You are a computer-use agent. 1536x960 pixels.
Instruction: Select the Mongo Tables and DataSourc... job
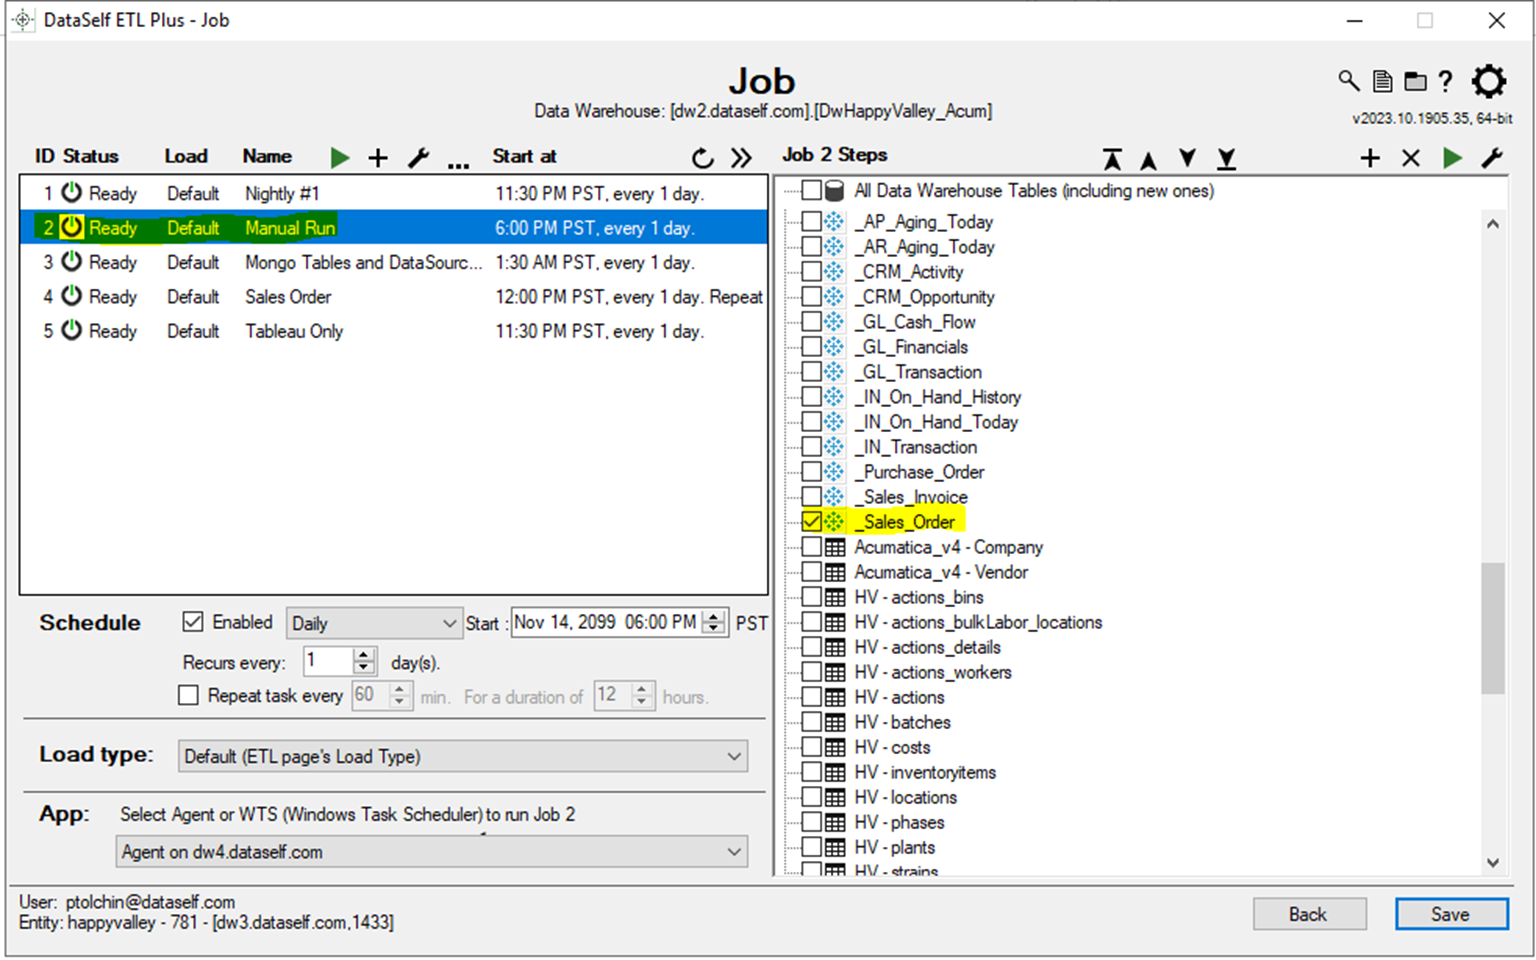pos(394,262)
